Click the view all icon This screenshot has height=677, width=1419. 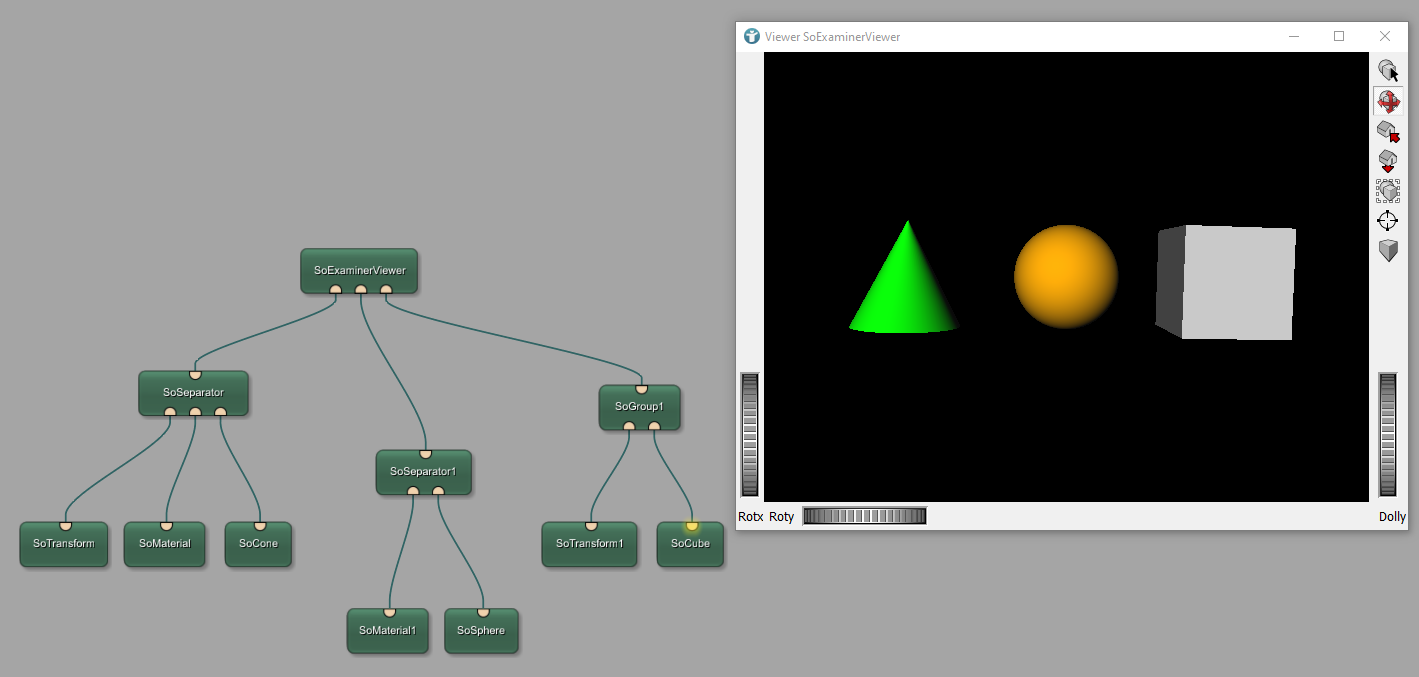(x=1388, y=191)
